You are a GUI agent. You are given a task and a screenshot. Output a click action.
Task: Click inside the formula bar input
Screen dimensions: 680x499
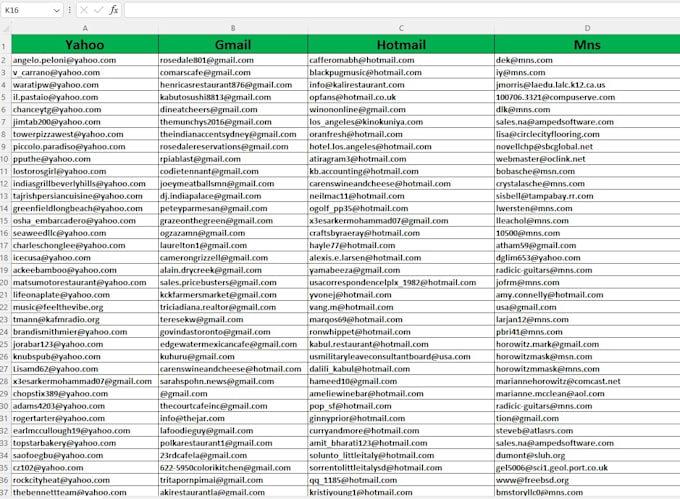[x=402, y=10]
